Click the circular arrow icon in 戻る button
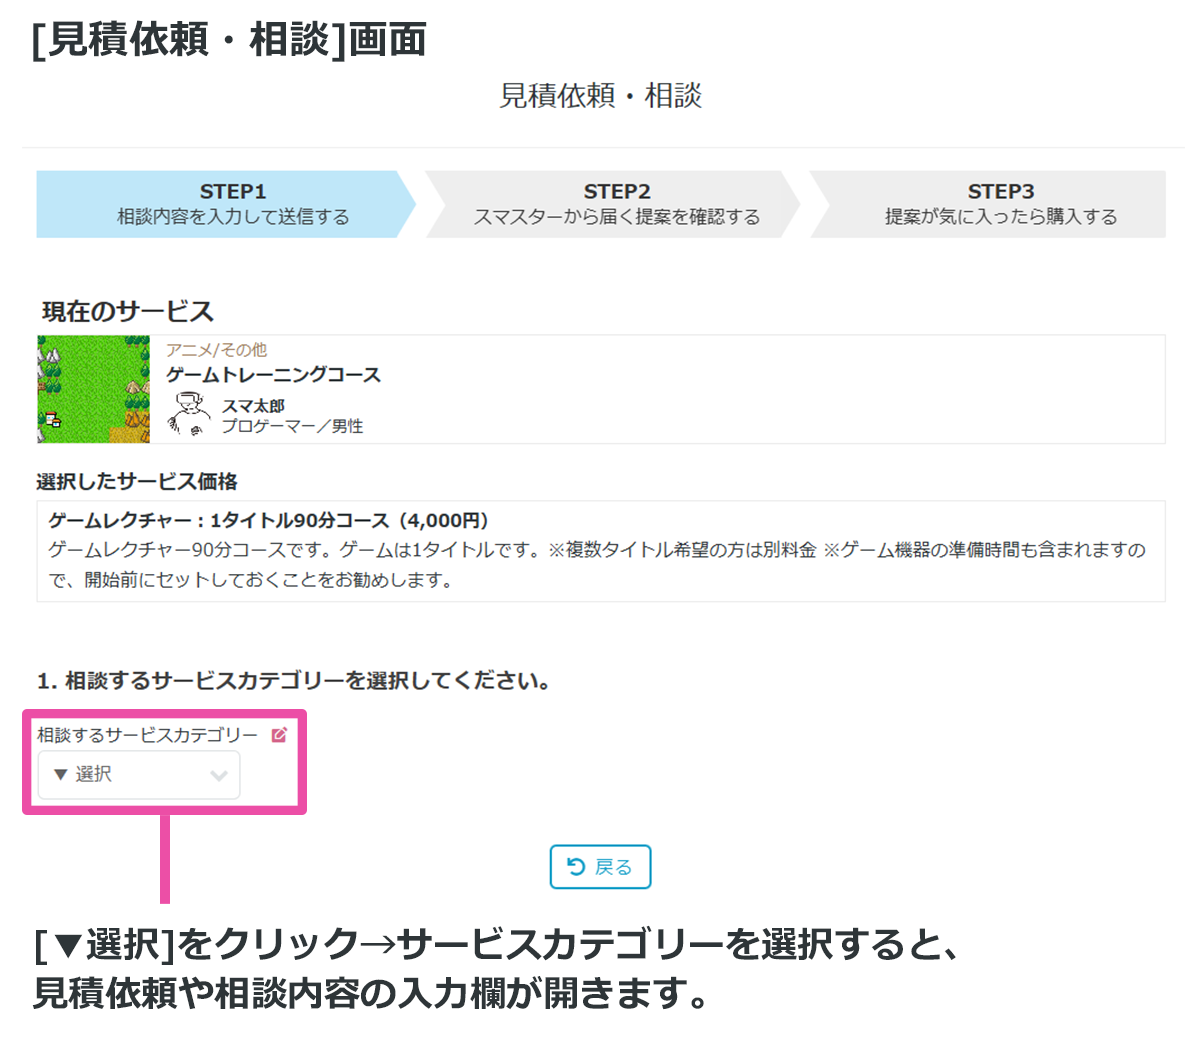1200x1051 pixels. [x=576, y=866]
